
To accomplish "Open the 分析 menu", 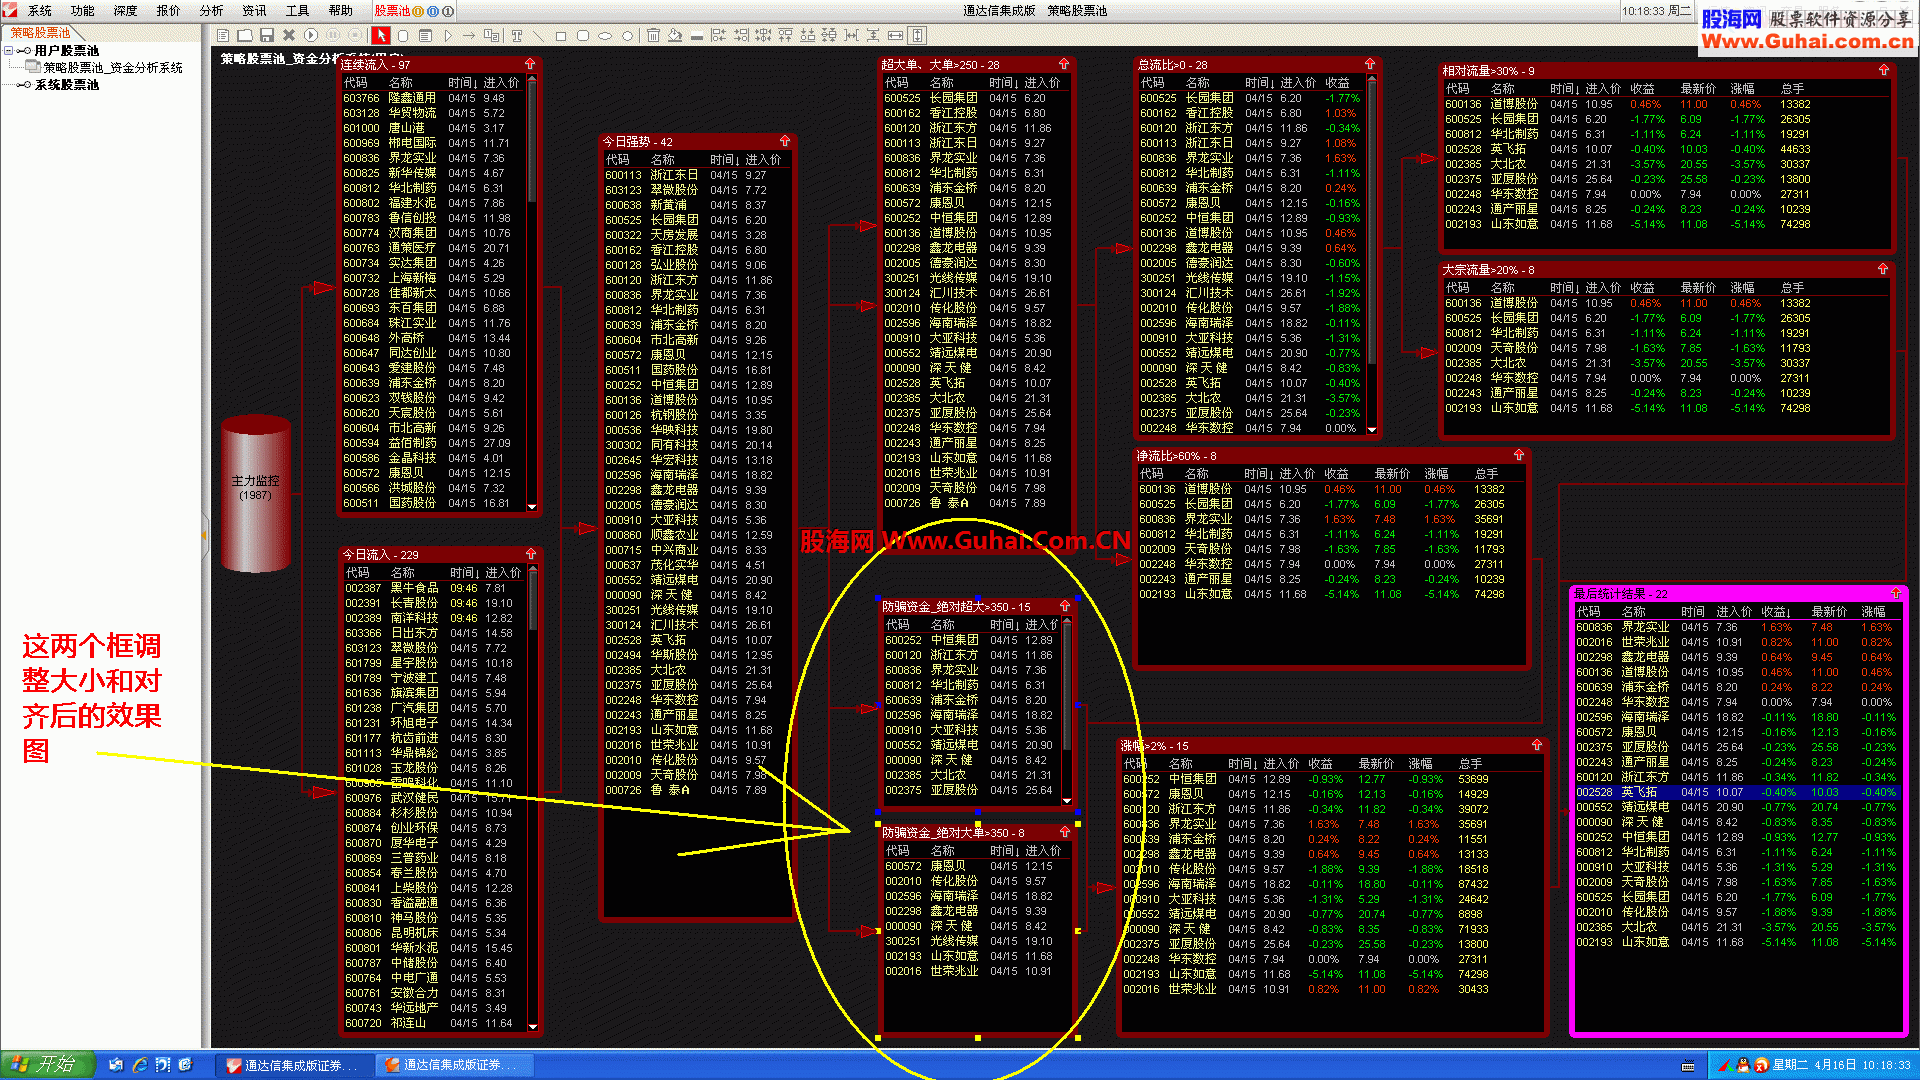I will click(212, 11).
